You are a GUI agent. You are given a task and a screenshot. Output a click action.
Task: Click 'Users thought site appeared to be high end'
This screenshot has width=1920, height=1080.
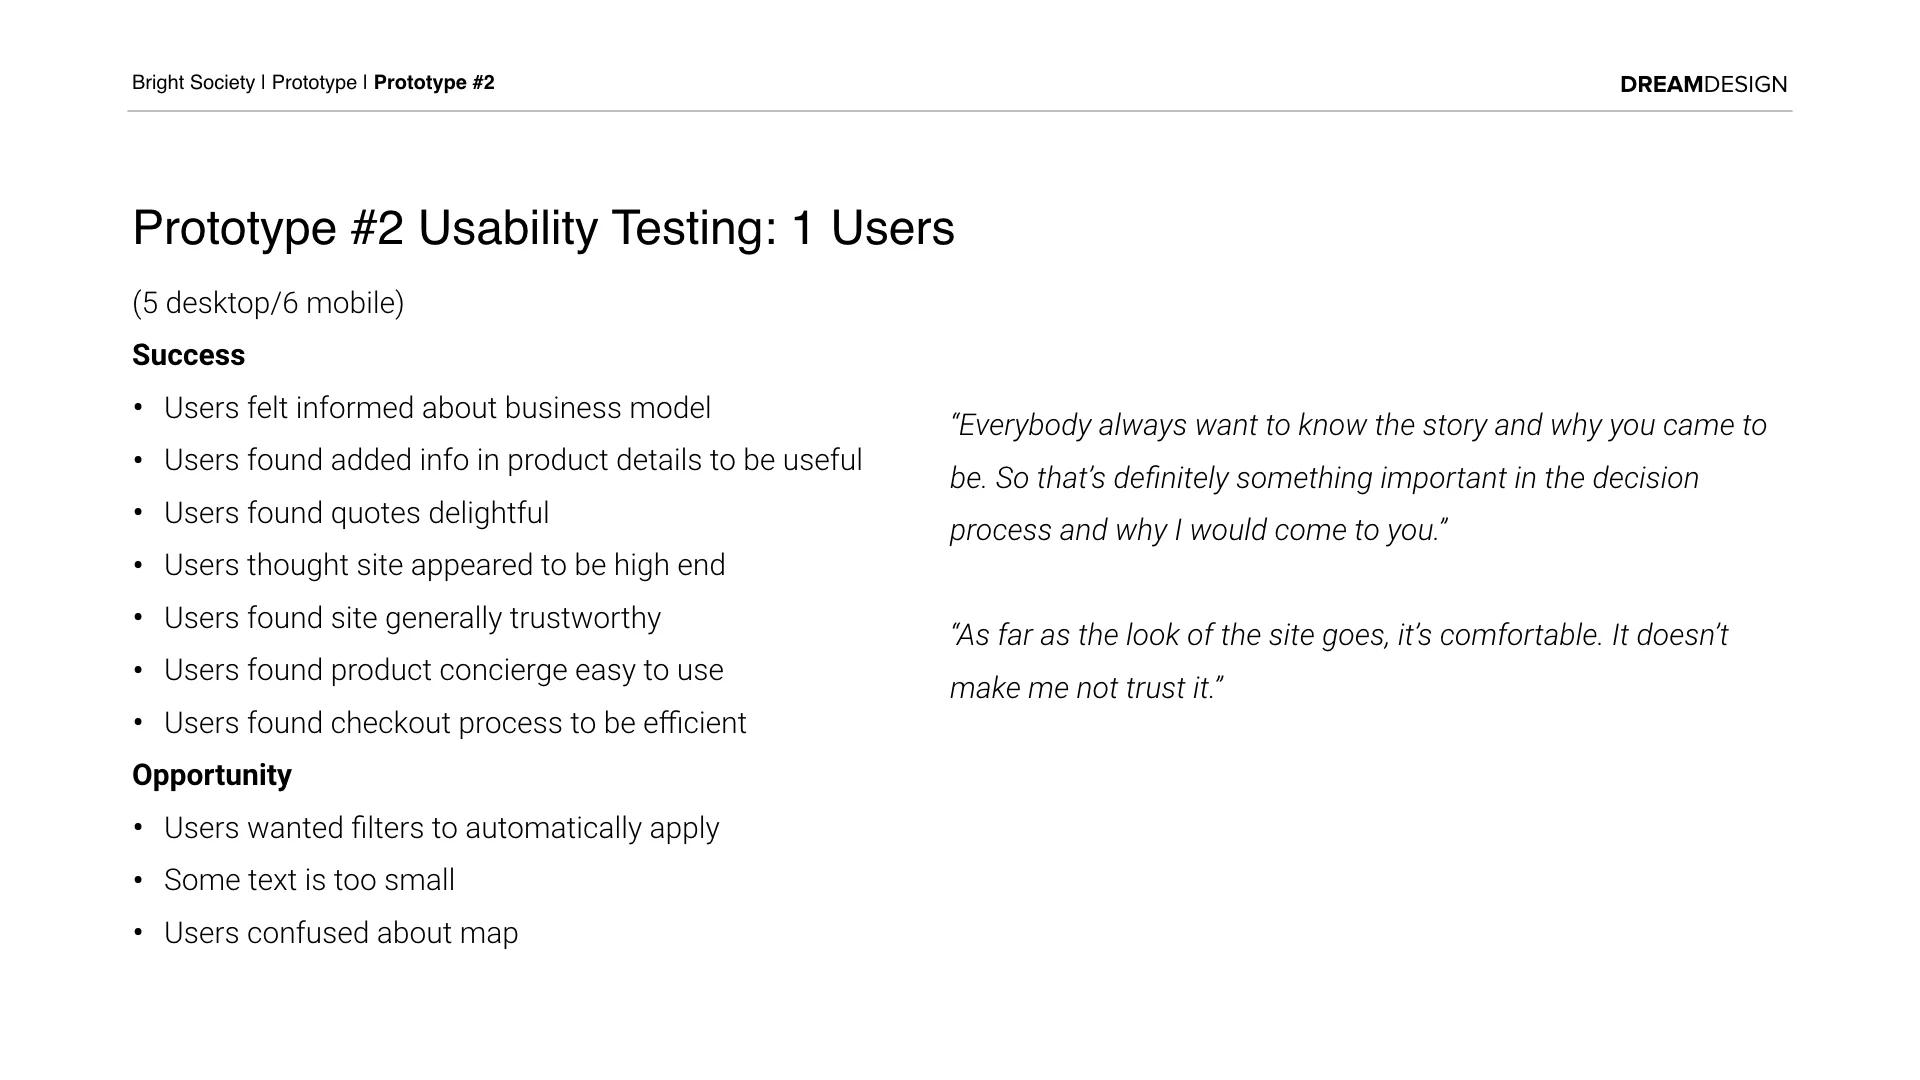444,565
